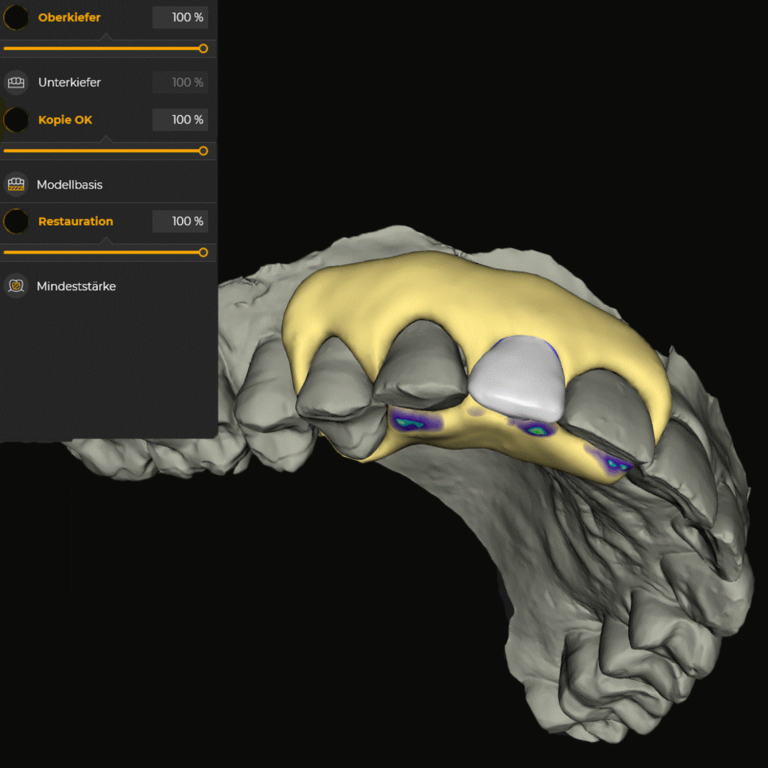Viewport: 768px width, 768px height.
Task: Edit the Oberkiefer 100 % opacity field
Action: tap(180, 18)
